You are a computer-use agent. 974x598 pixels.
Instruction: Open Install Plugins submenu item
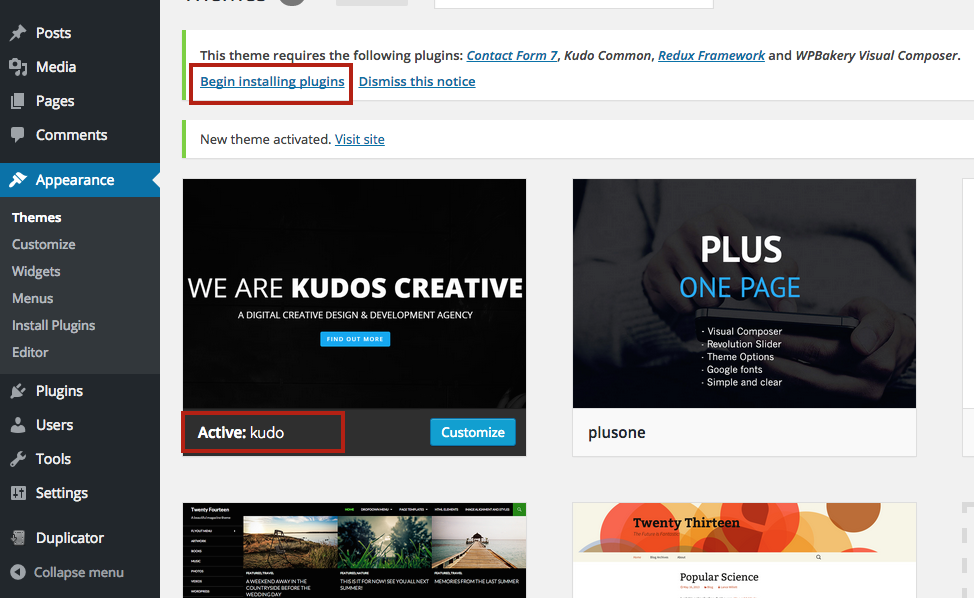[53, 325]
